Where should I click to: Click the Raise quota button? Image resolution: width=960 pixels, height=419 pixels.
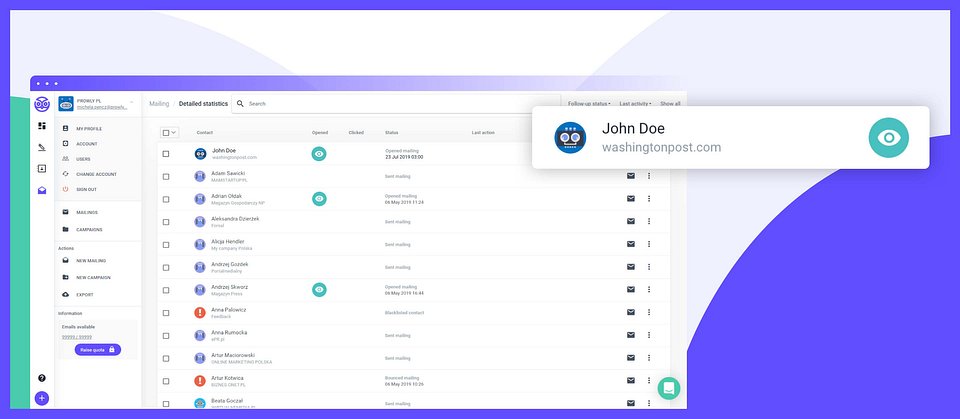click(98, 350)
